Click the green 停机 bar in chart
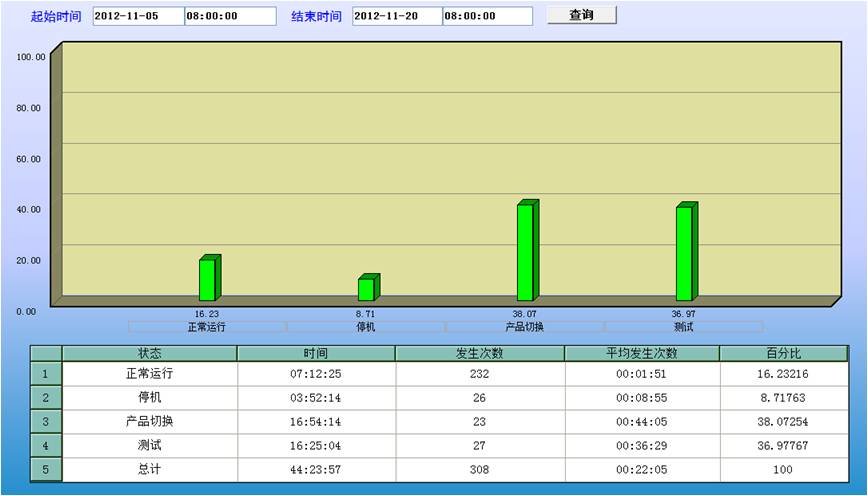 [x=366, y=289]
